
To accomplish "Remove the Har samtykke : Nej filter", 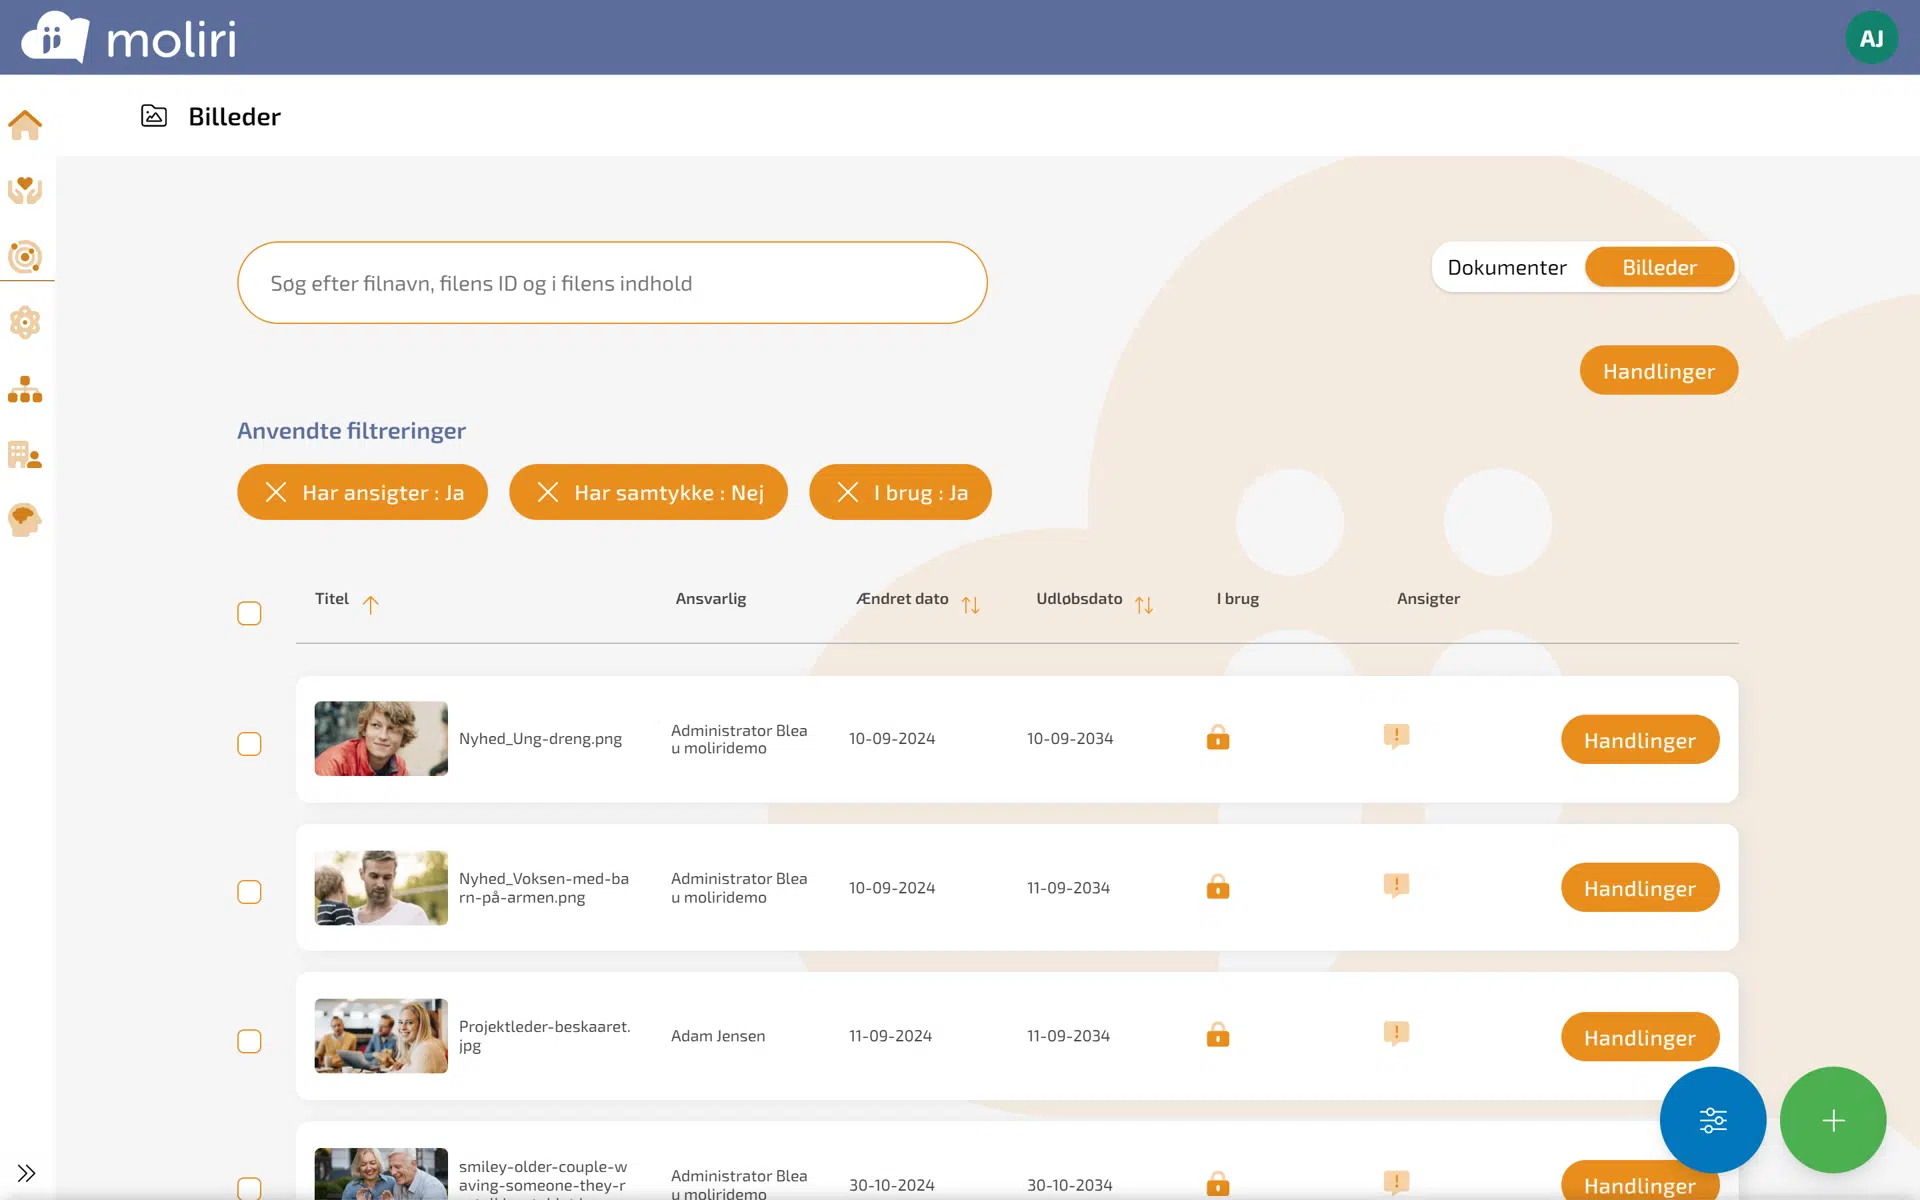I will pos(548,492).
